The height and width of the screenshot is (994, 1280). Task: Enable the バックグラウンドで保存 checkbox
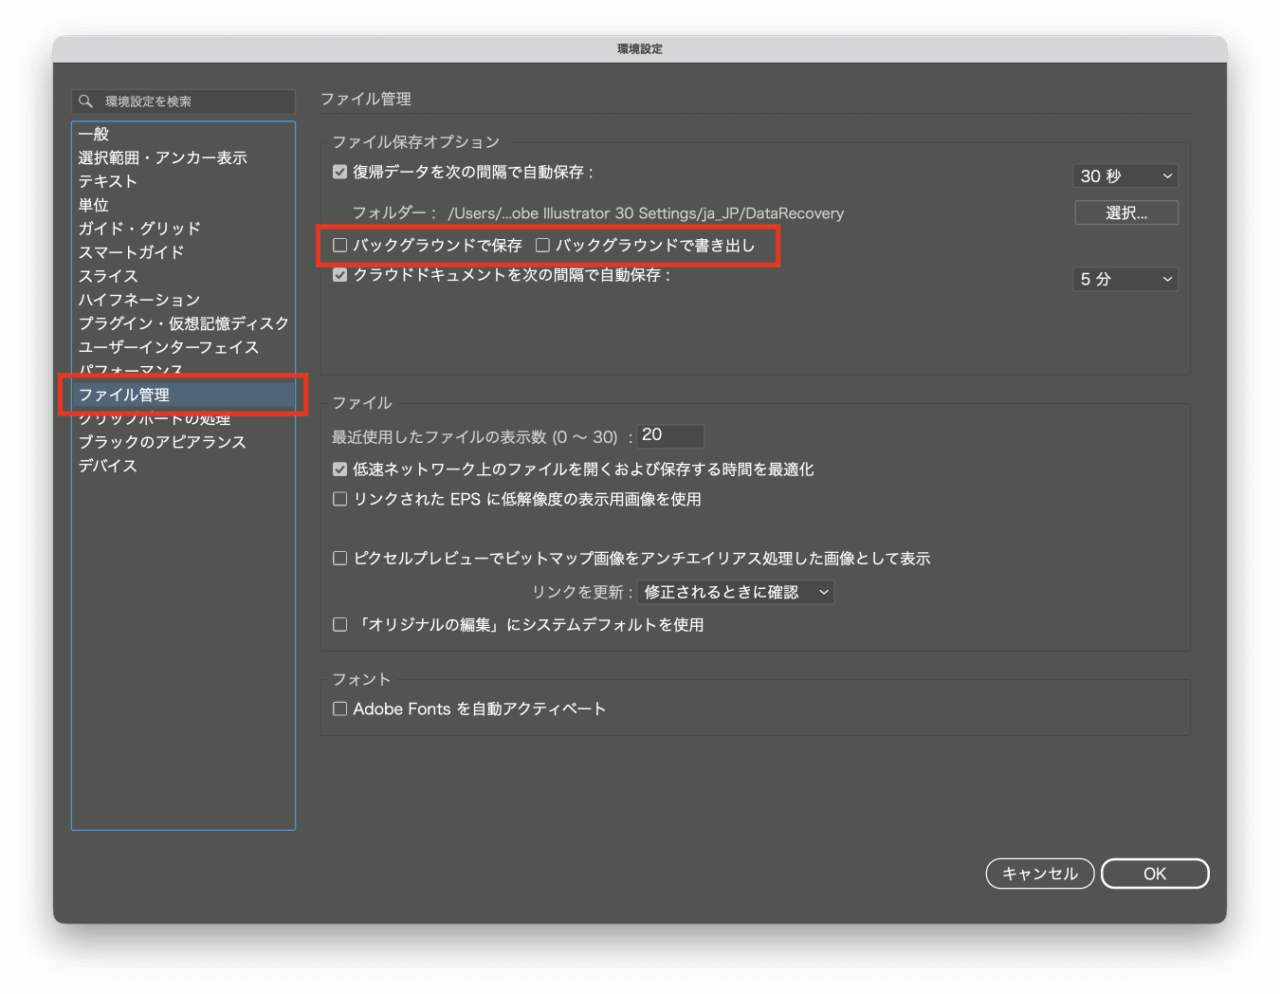[340, 245]
